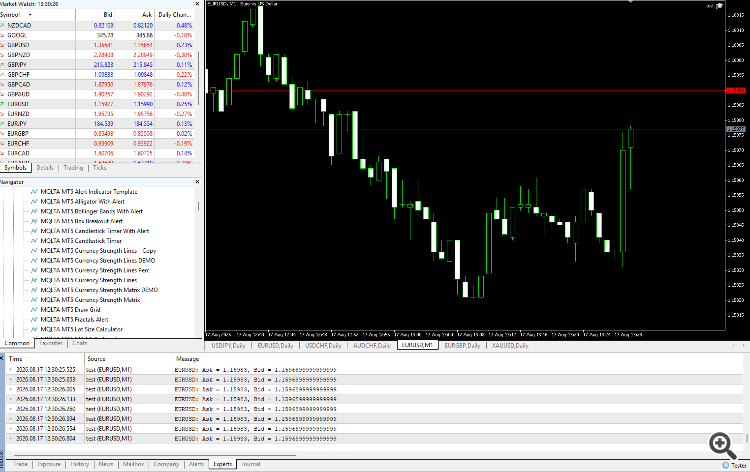Click the indicator icon beside MQLTA MT5 Lot Size Calculator
The image size is (750, 472).
(34, 329)
